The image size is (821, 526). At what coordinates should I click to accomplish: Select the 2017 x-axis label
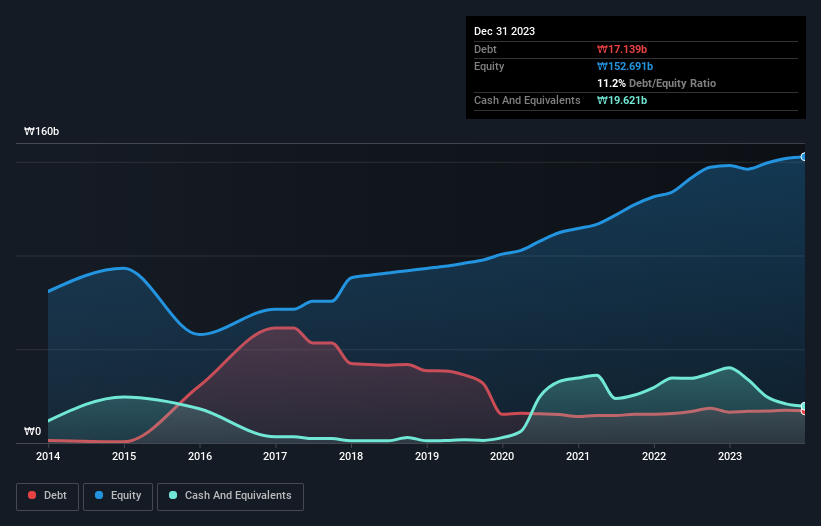click(x=275, y=456)
